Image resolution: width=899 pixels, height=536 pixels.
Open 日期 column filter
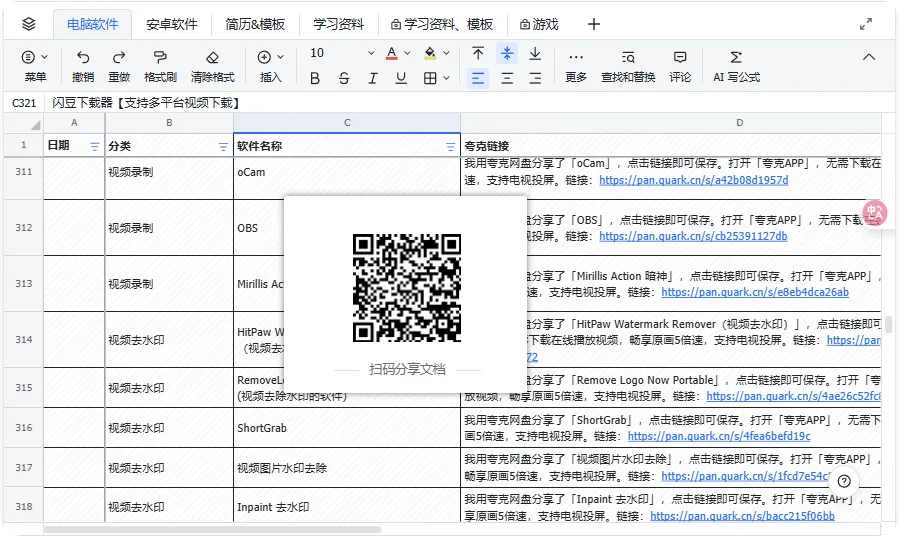click(x=95, y=147)
